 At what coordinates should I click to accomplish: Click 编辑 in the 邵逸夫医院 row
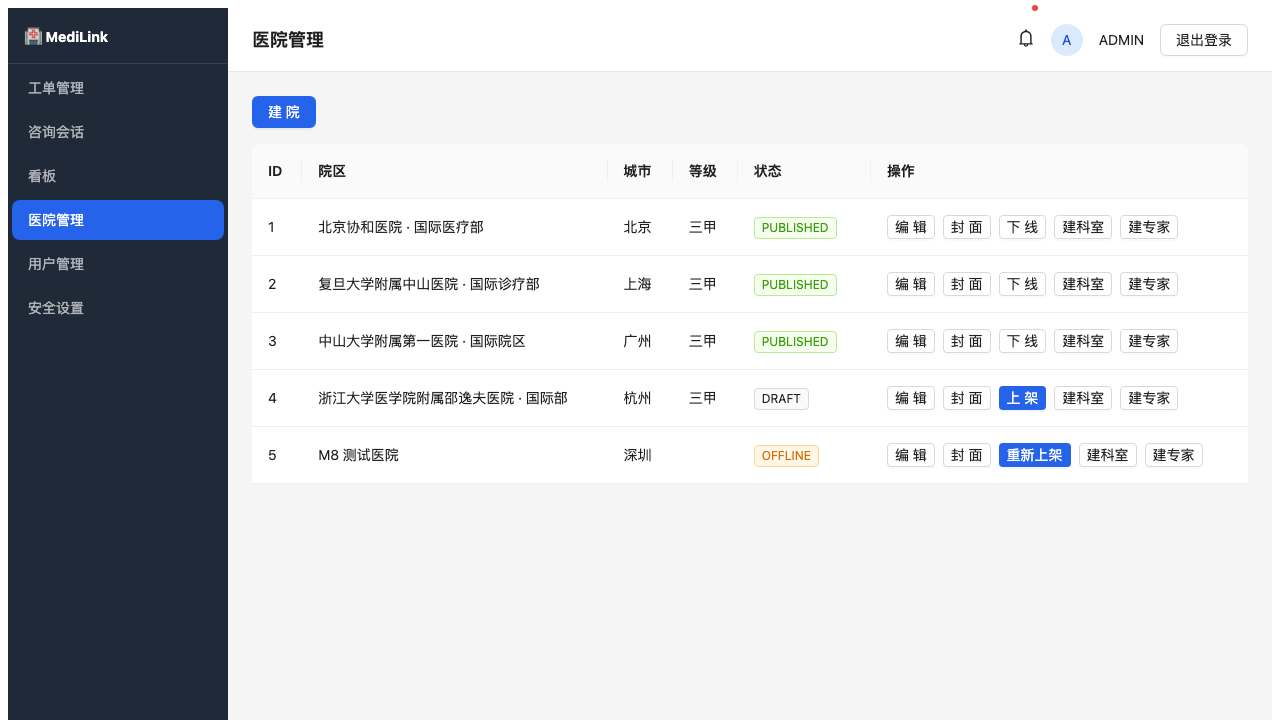(911, 398)
